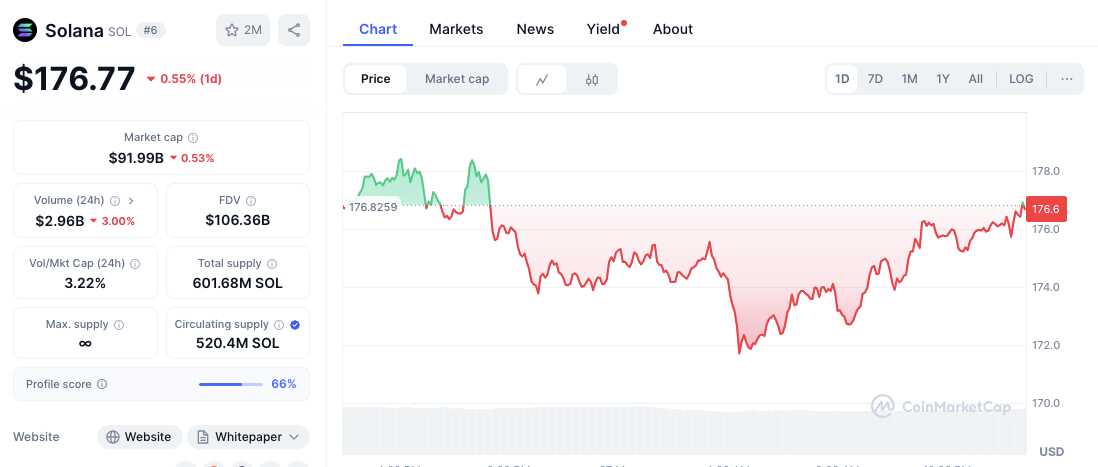Viewport: 1098px width, 467px height.
Task: Click the FDV info icon
Action: (x=251, y=200)
